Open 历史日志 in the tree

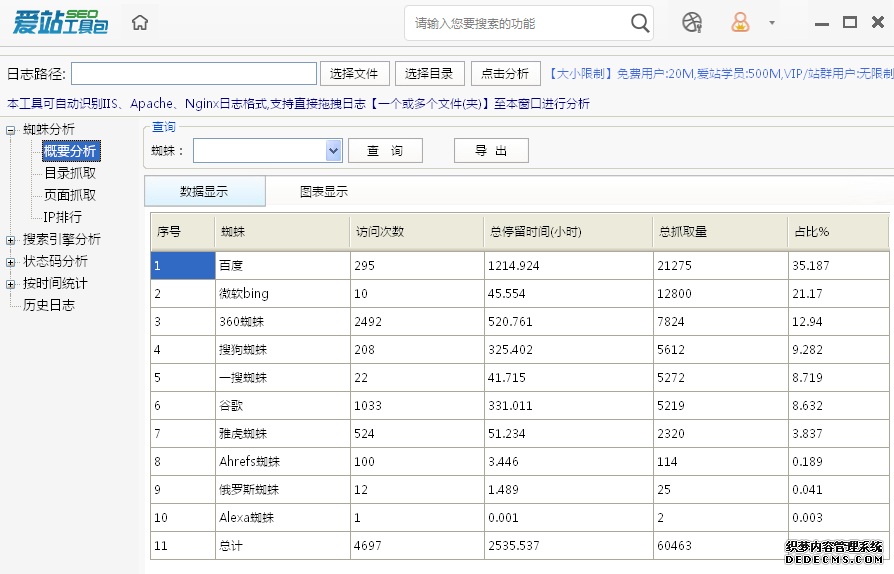pyautogui.click(x=49, y=305)
